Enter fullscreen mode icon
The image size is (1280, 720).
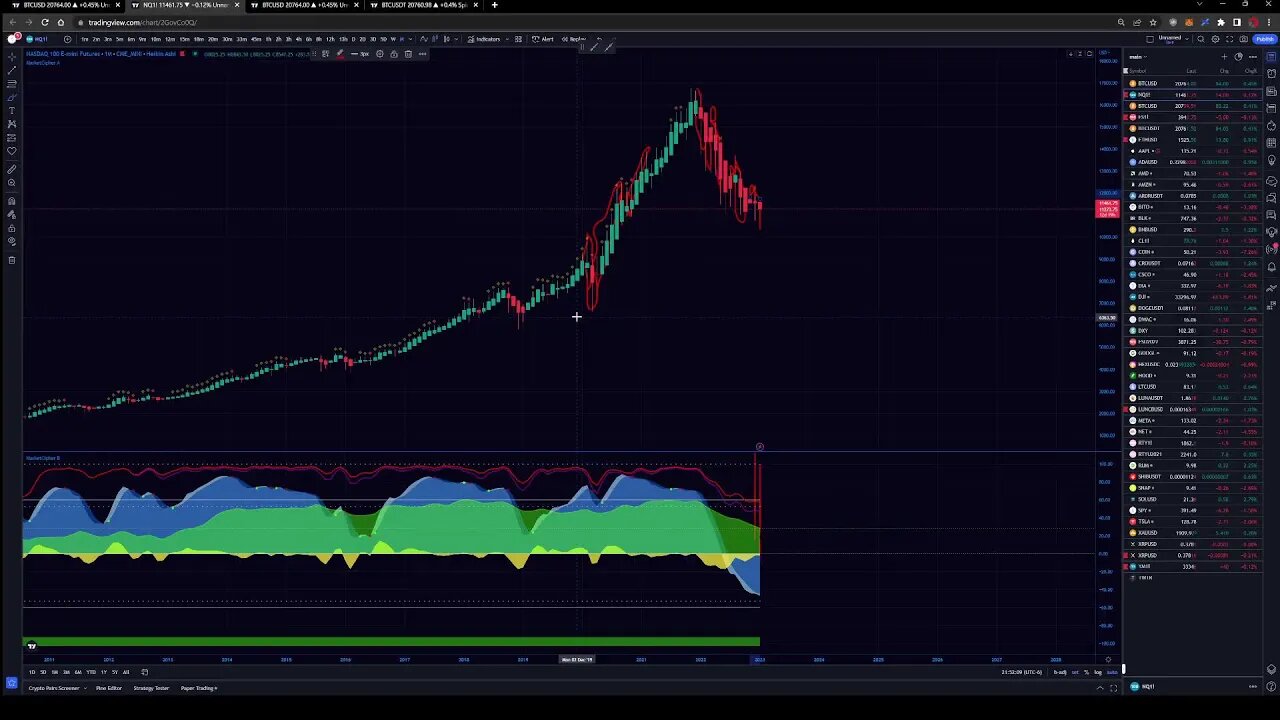pos(1229,39)
